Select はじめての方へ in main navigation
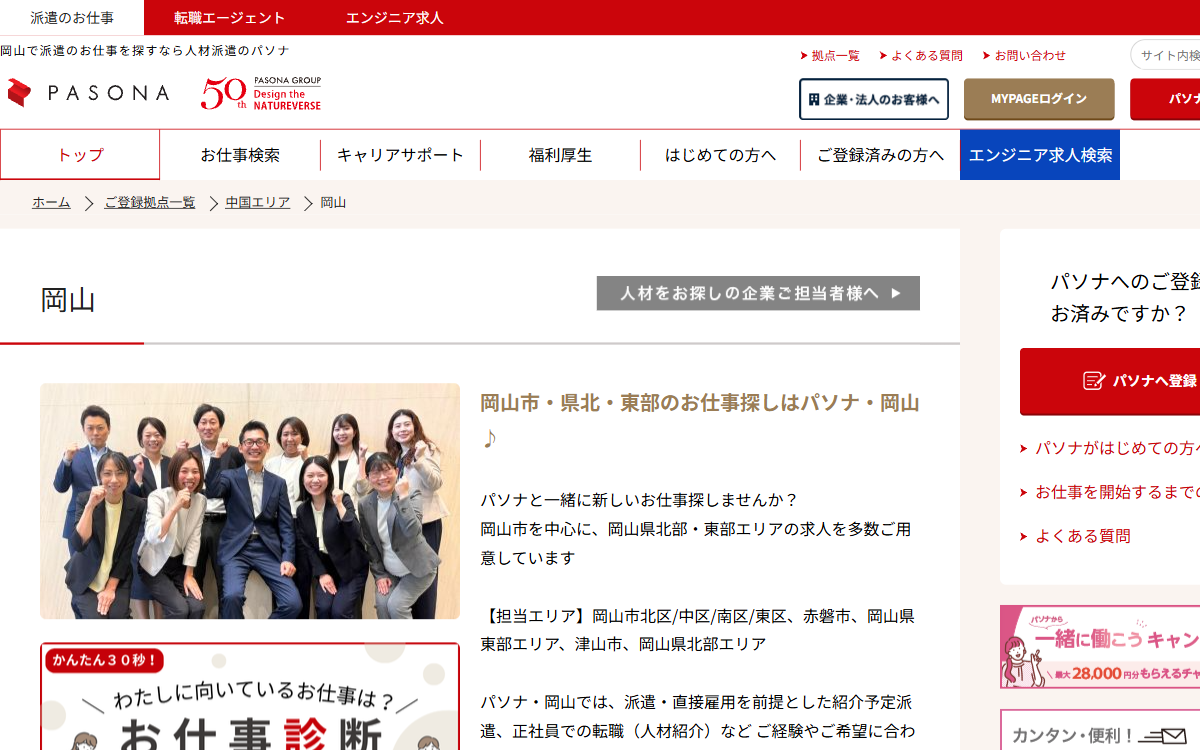 pos(720,155)
